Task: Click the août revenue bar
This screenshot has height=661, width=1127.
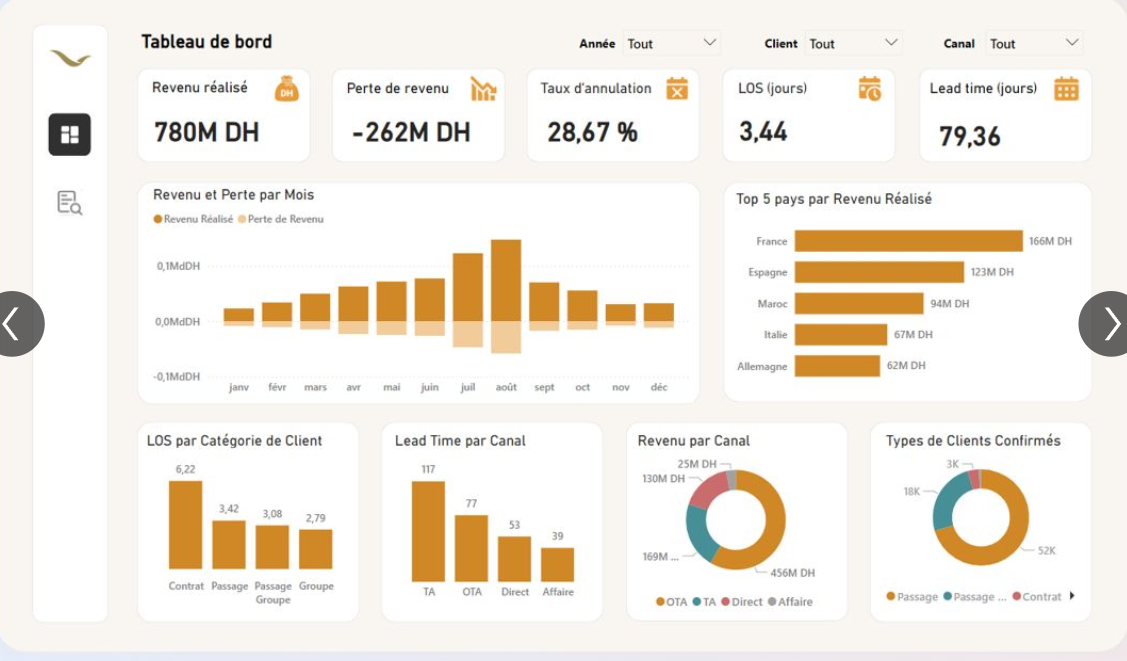Action: coord(506,280)
